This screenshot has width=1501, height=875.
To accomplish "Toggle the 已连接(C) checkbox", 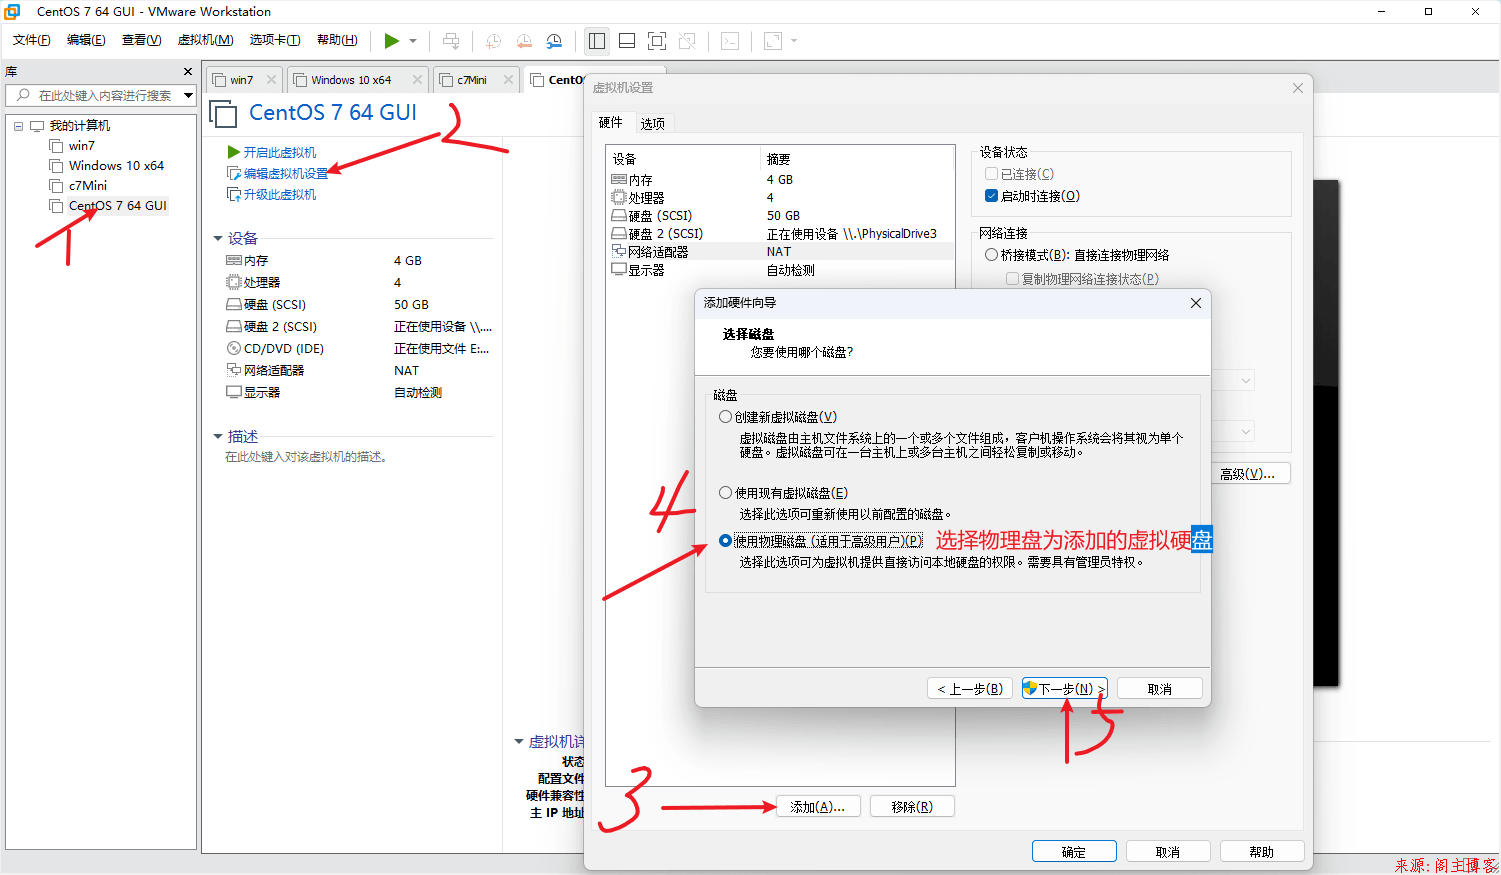I will point(992,174).
